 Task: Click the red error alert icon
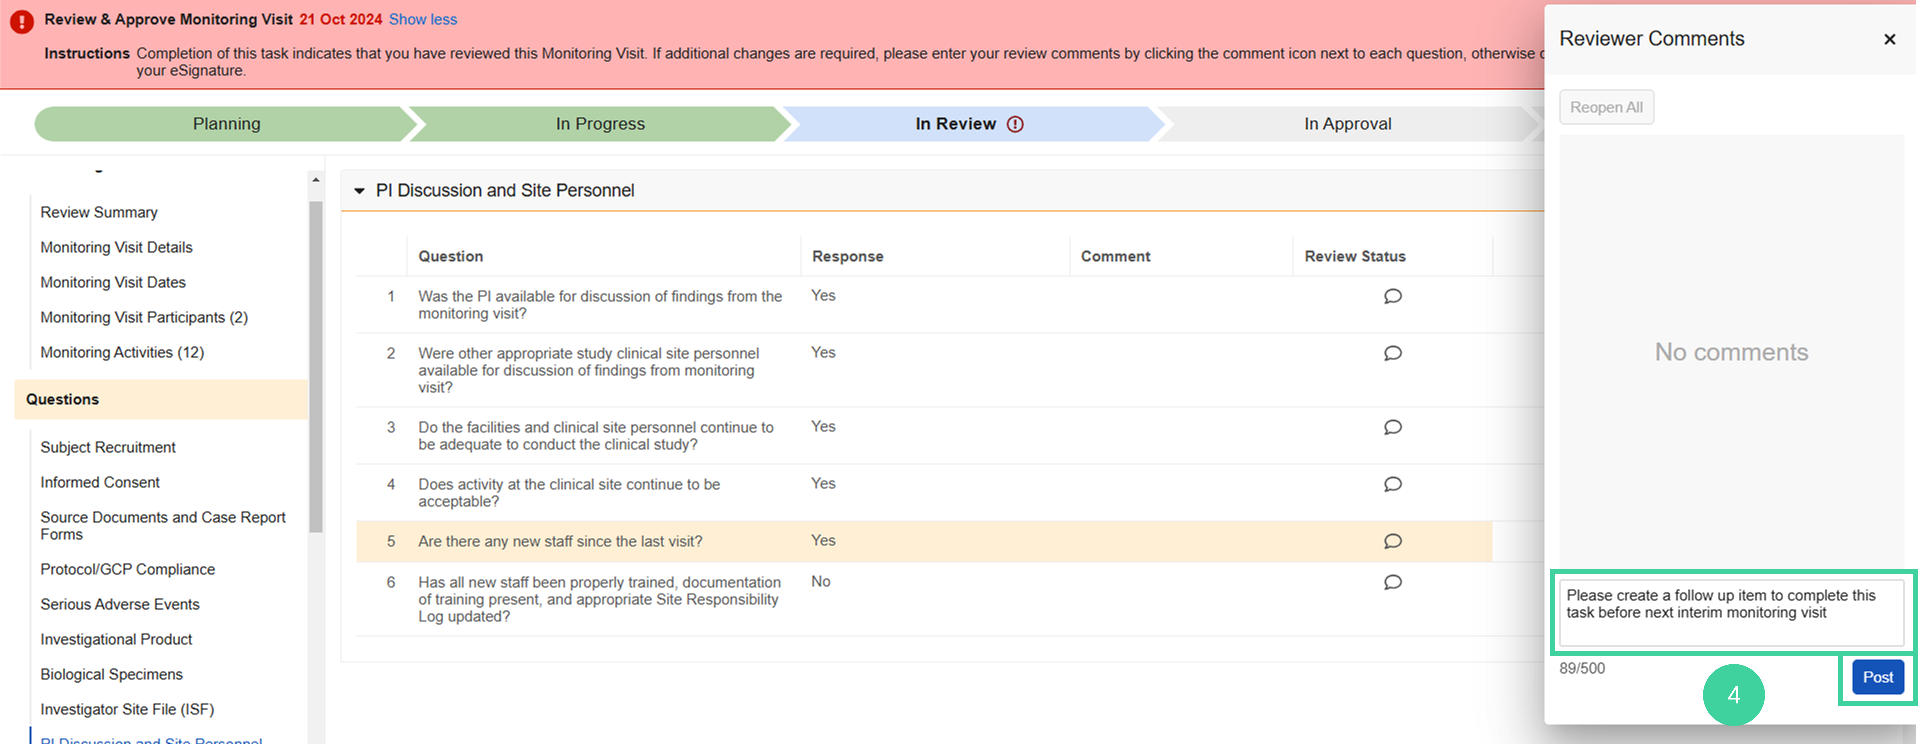click(x=21, y=21)
